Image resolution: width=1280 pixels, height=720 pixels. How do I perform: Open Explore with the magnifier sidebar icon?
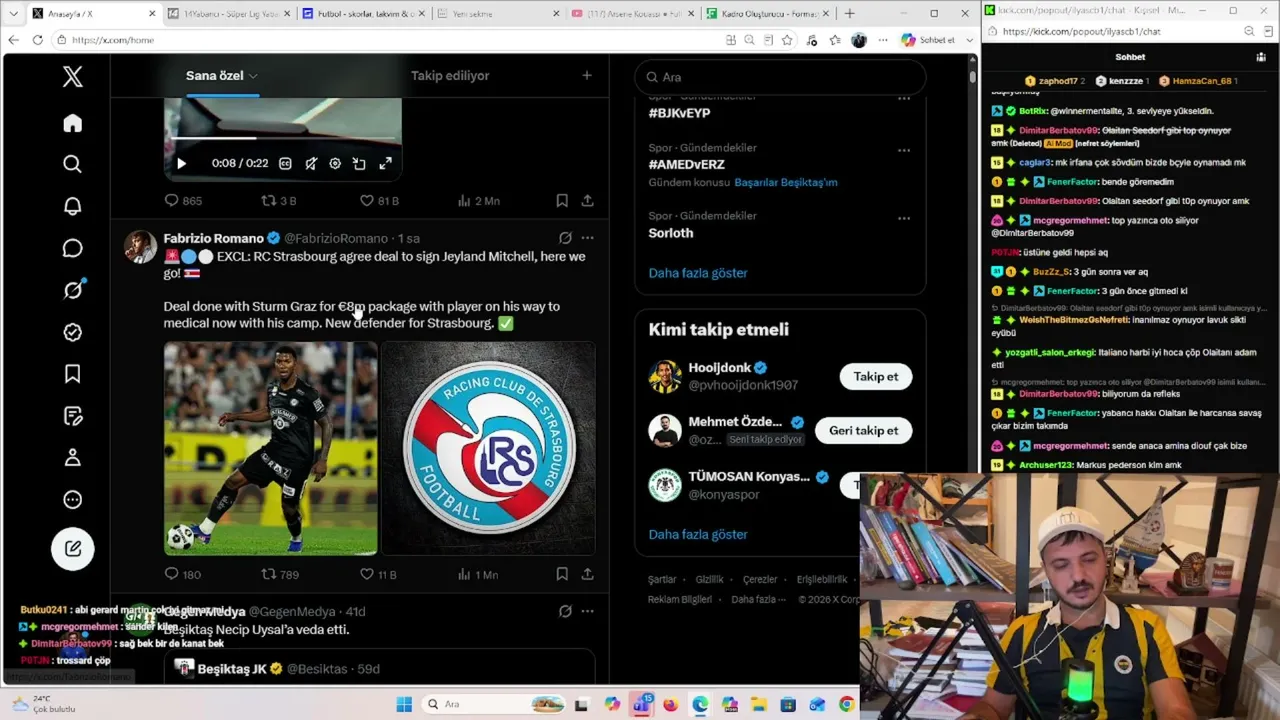click(x=72, y=164)
